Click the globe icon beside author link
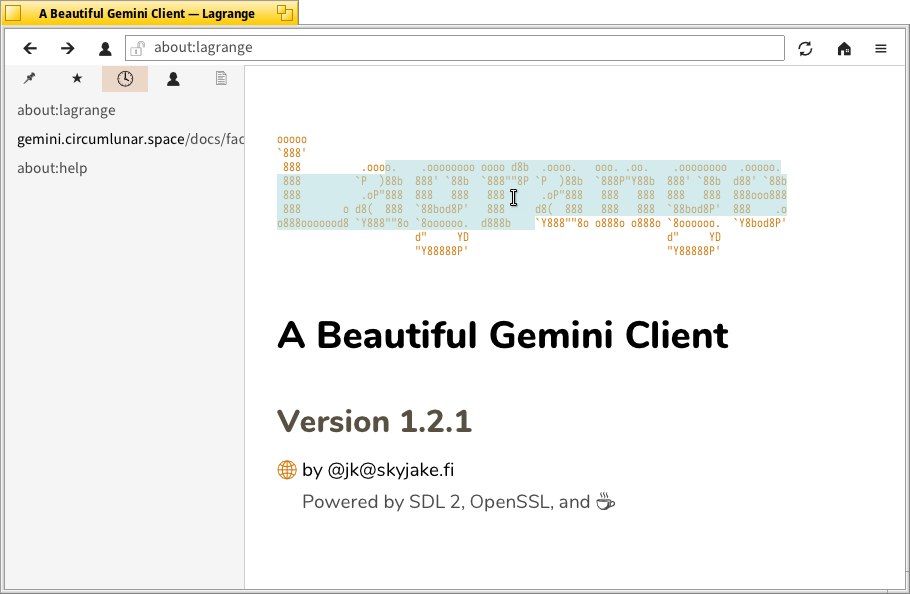The width and height of the screenshot is (910, 594). click(x=287, y=470)
